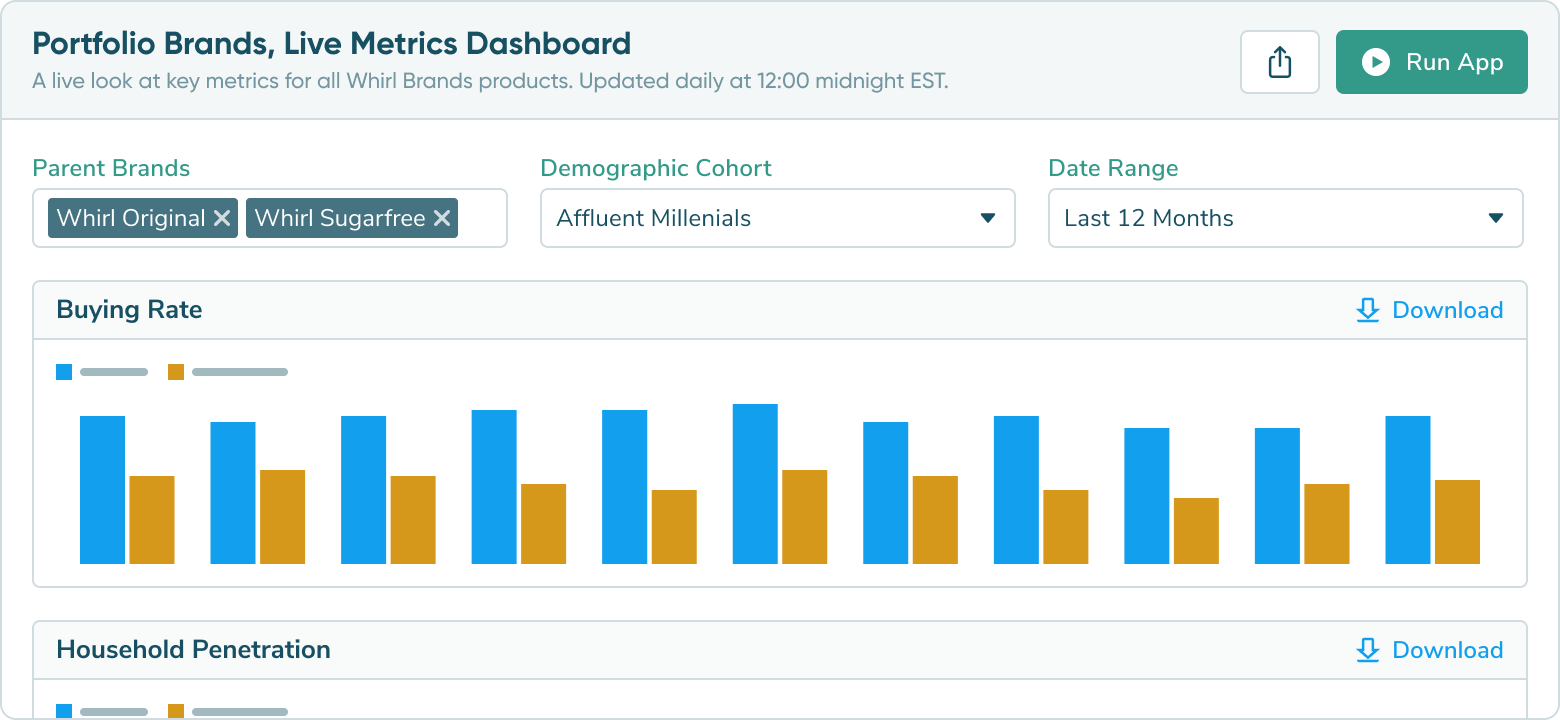1560x720 pixels.
Task: Click the blue legend square in Buying Rate chart
Action: coord(63,371)
